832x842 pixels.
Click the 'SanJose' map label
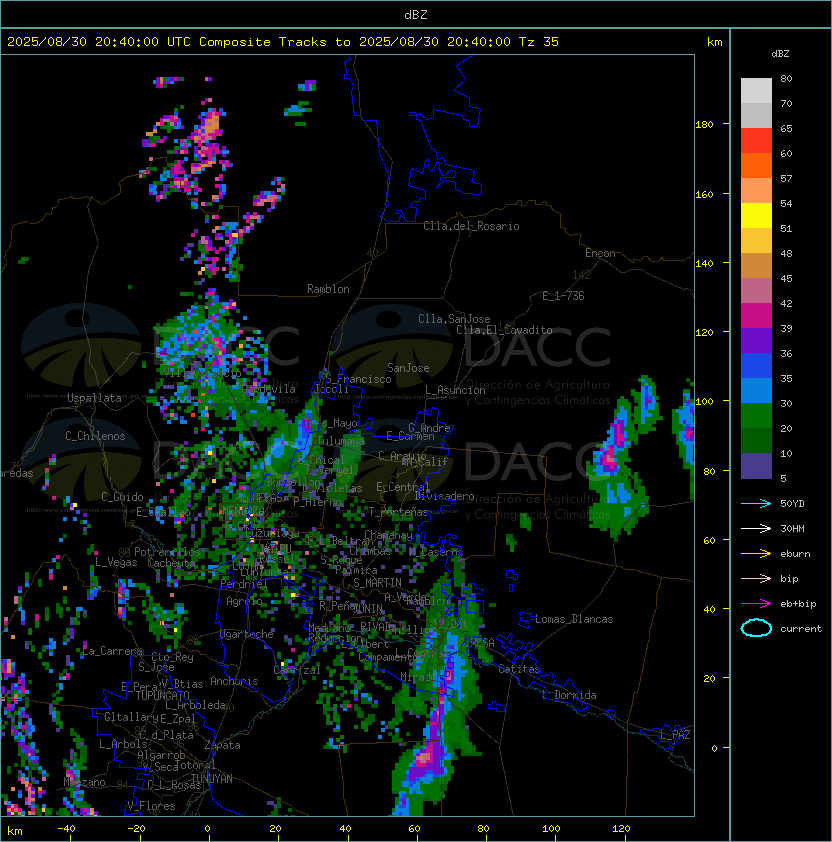pyautogui.click(x=408, y=368)
